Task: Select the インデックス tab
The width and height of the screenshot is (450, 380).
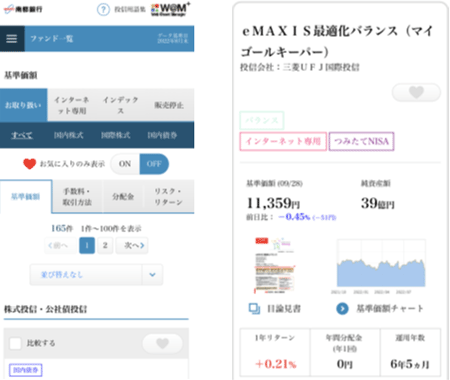Action: 120,105
